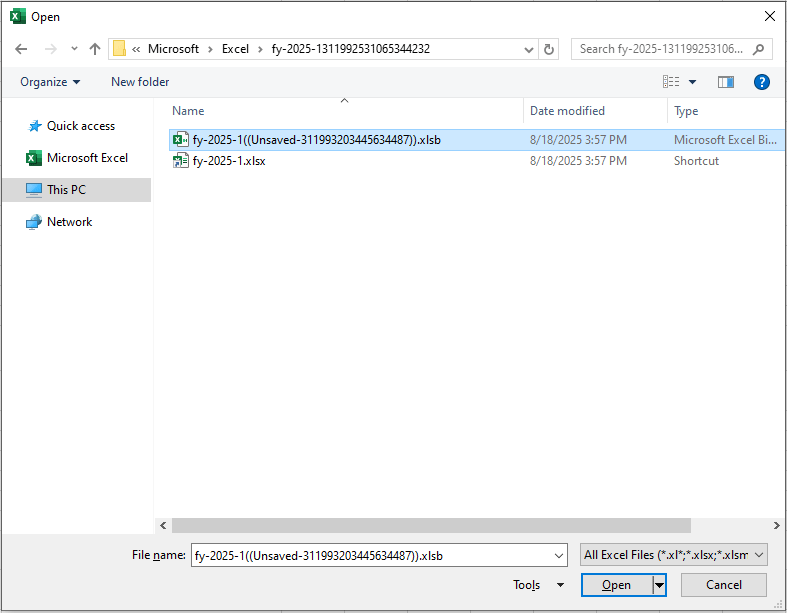Click the Microsoft Excel Bi... type text

[725, 140]
